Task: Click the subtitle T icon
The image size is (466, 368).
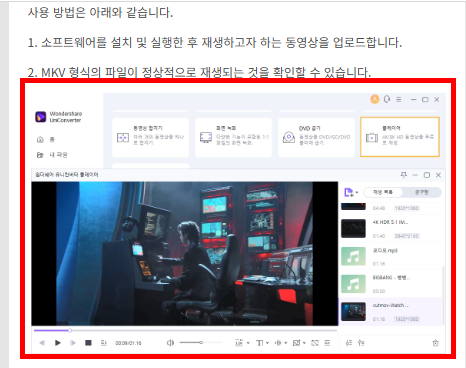Action: tap(260, 343)
